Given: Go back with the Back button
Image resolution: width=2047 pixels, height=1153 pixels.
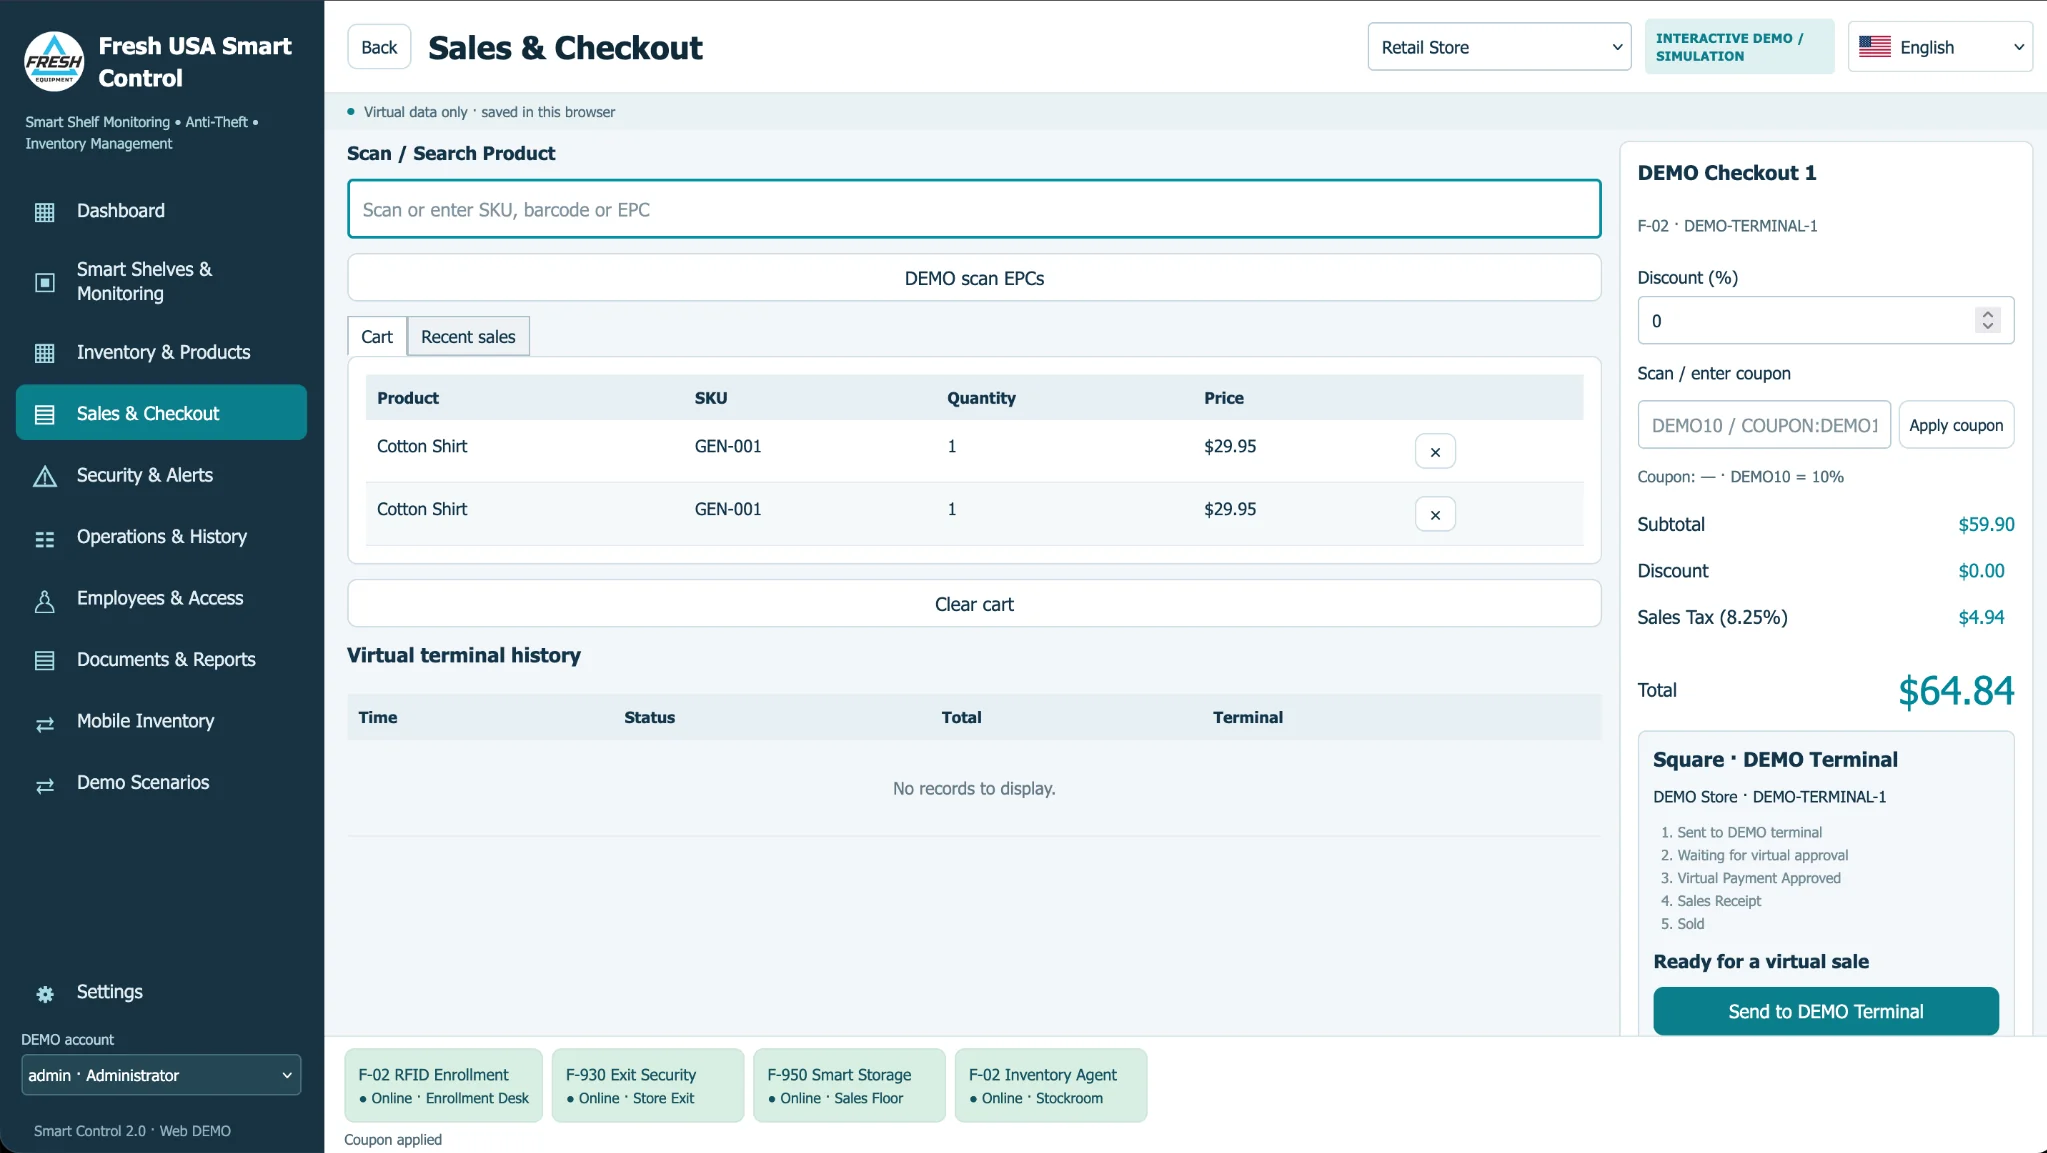Looking at the screenshot, I should coord(379,47).
